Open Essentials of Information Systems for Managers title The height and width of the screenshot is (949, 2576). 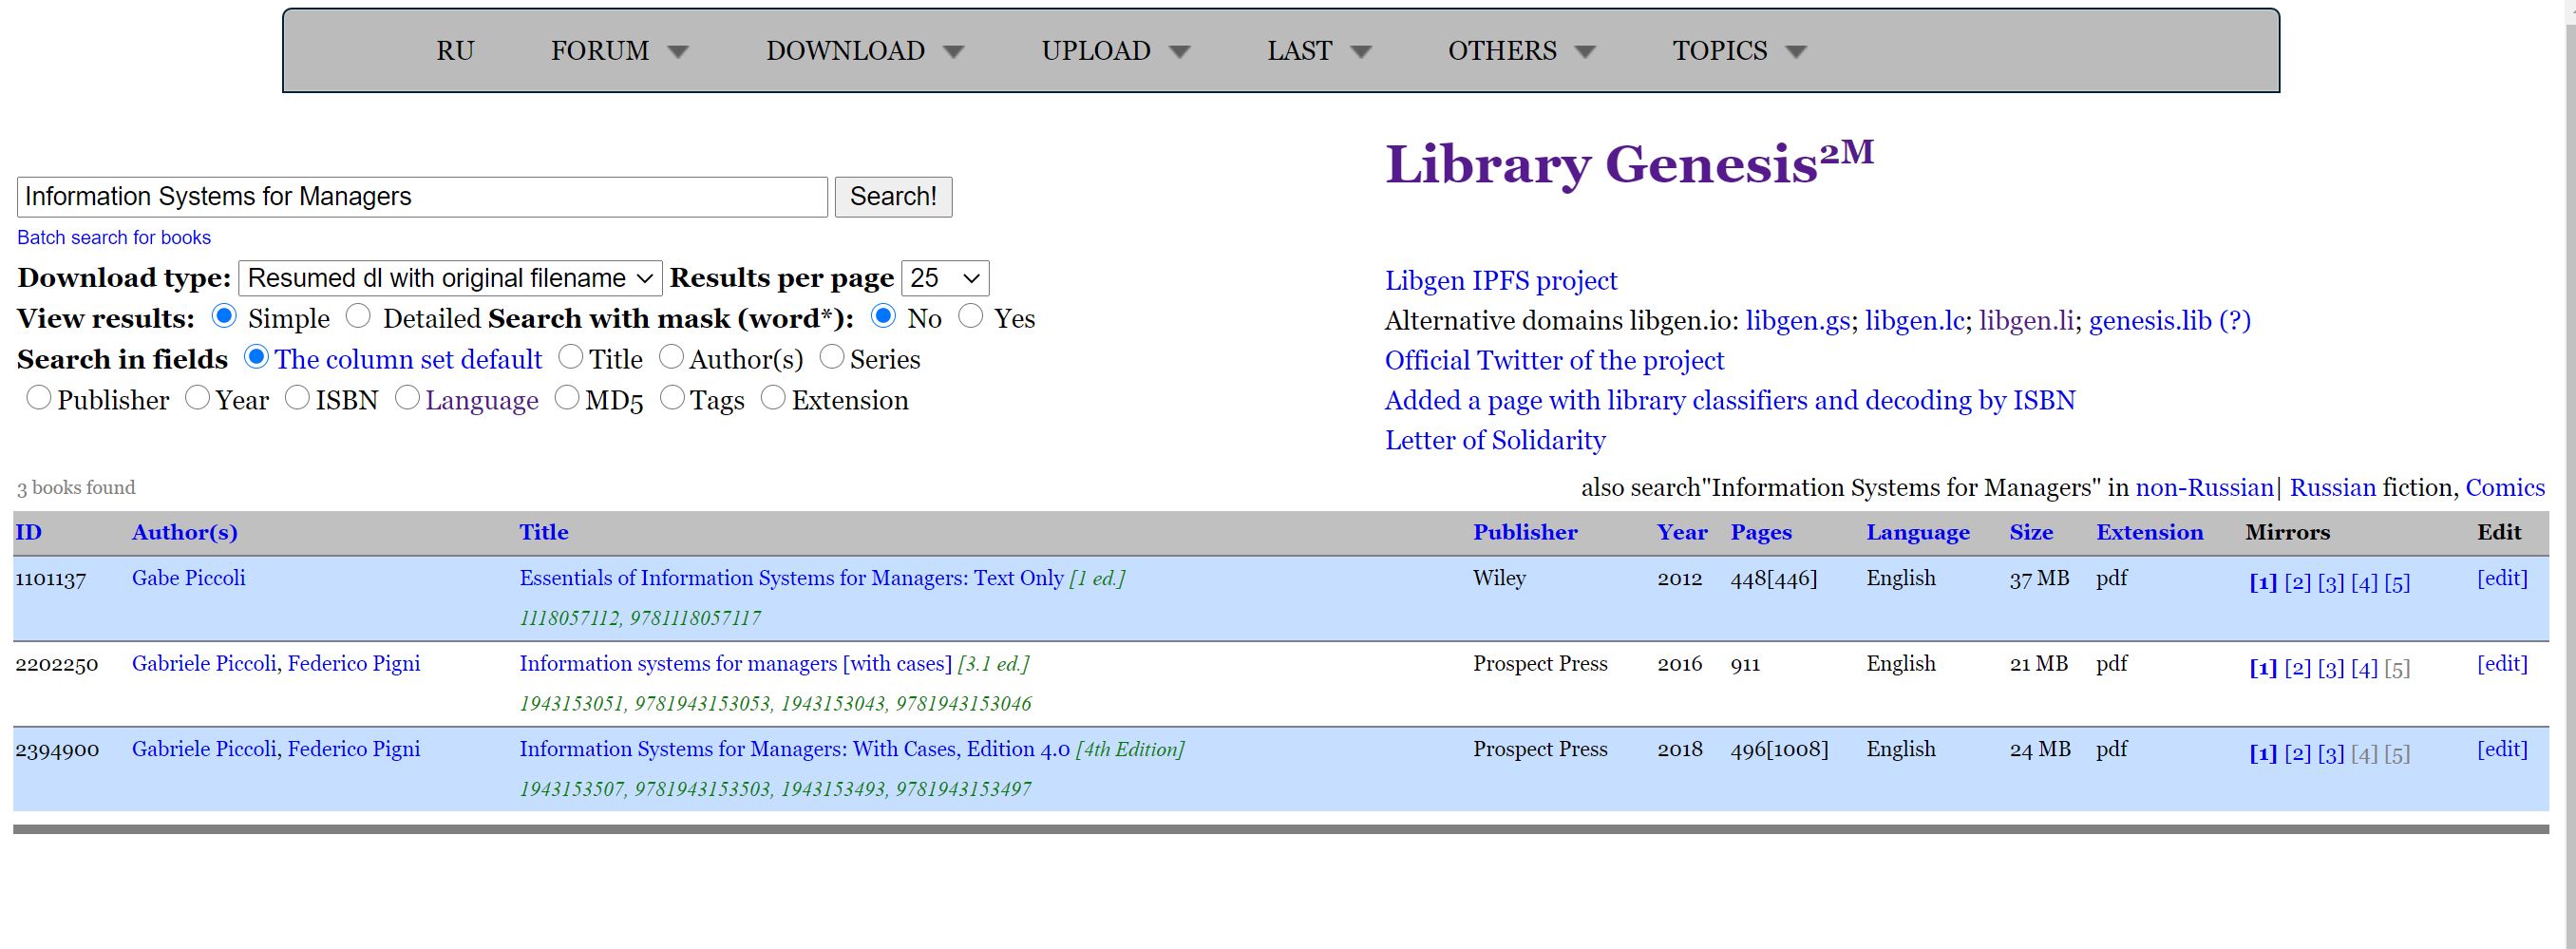coord(791,579)
